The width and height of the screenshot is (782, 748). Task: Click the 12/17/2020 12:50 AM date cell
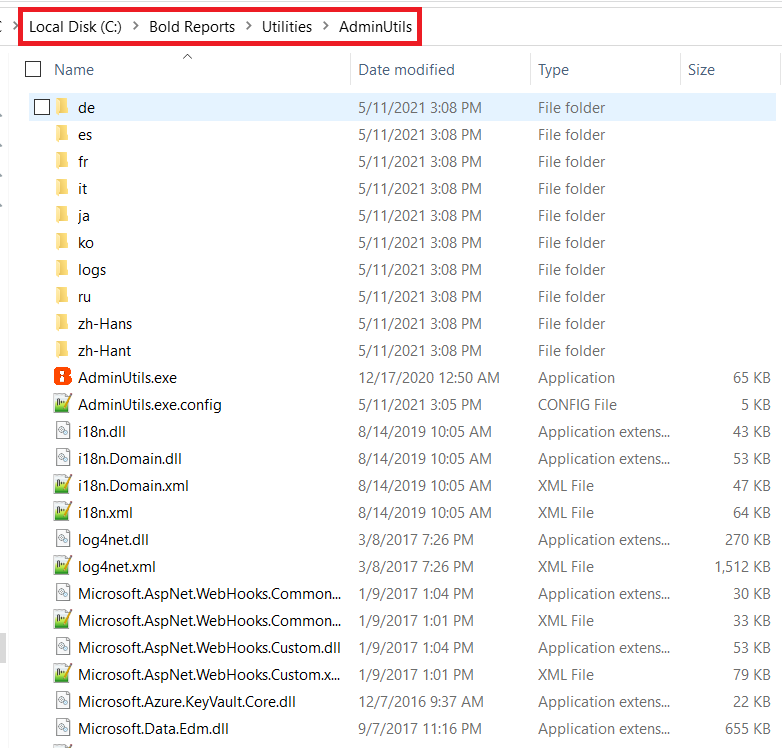[428, 377]
